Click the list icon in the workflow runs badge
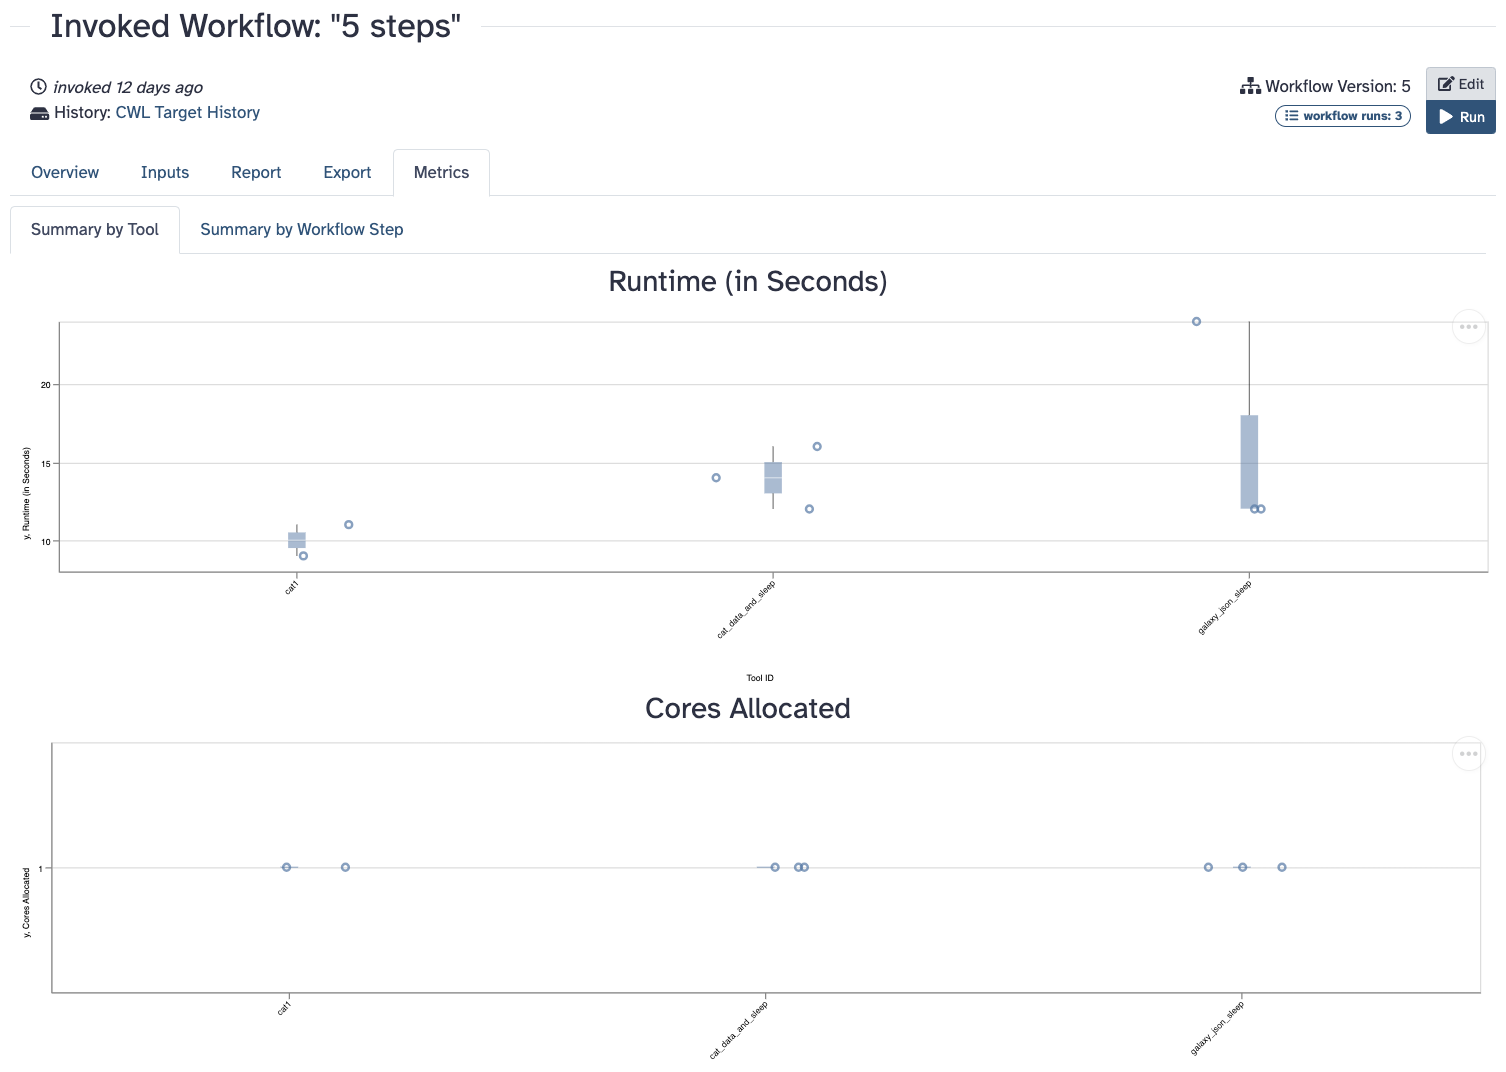The width and height of the screenshot is (1506, 1072). point(1290,115)
